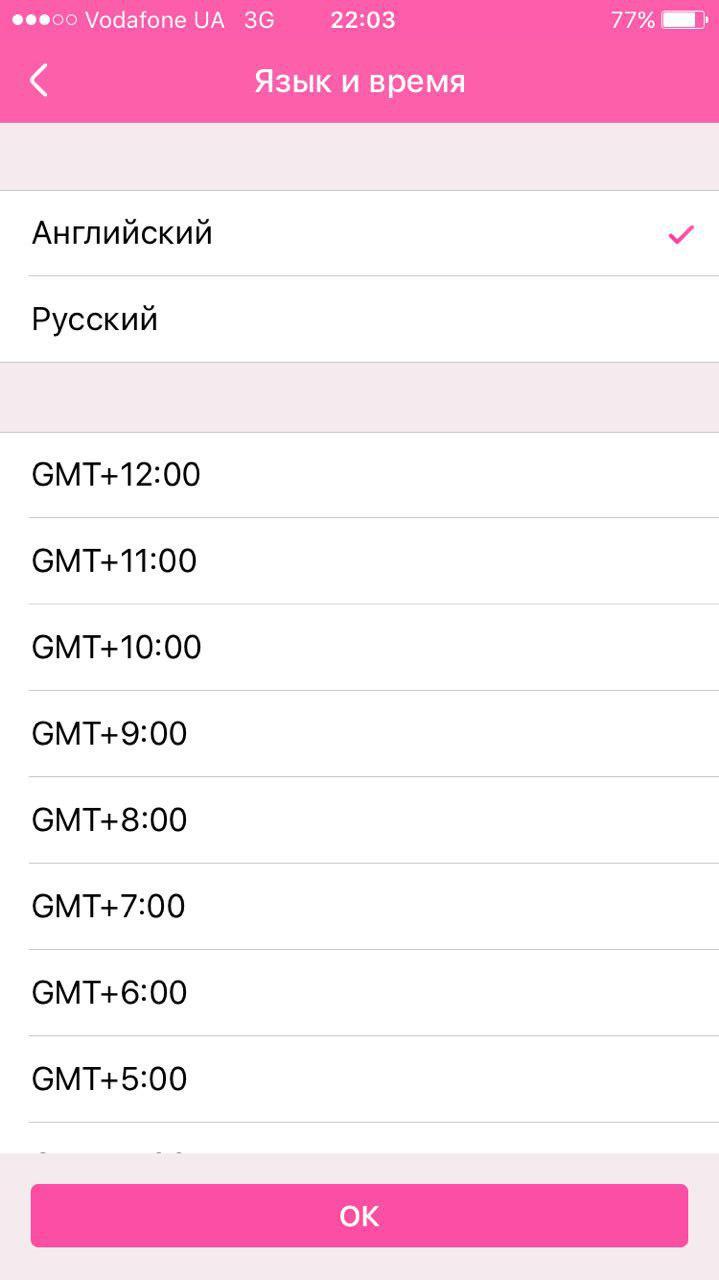
Task: Tap the pink checkmark next to Английский
Action: coord(681,235)
